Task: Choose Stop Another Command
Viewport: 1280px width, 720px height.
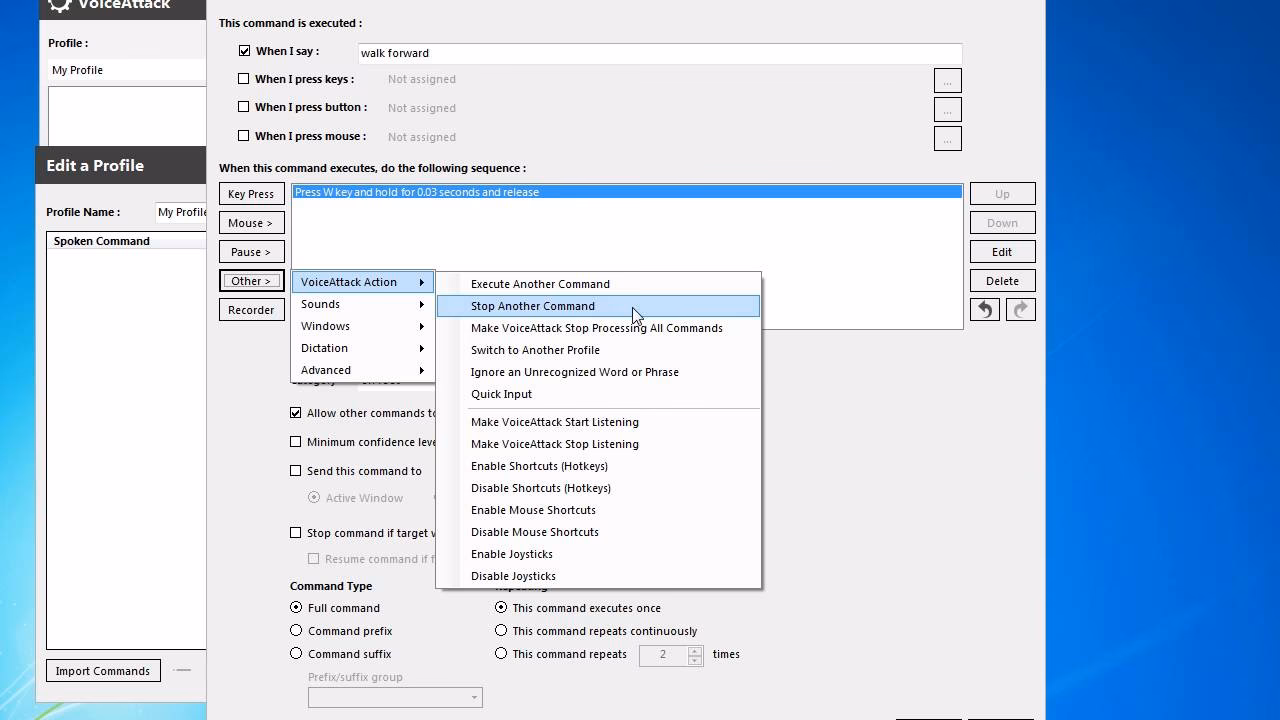Action: click(598, 306)
